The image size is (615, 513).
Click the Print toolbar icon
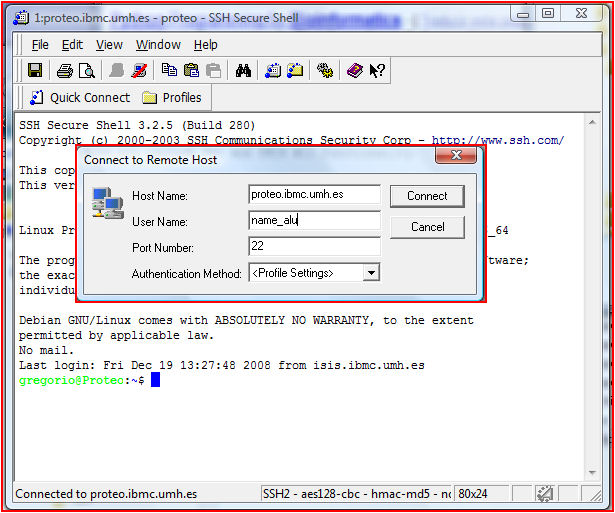65,71
